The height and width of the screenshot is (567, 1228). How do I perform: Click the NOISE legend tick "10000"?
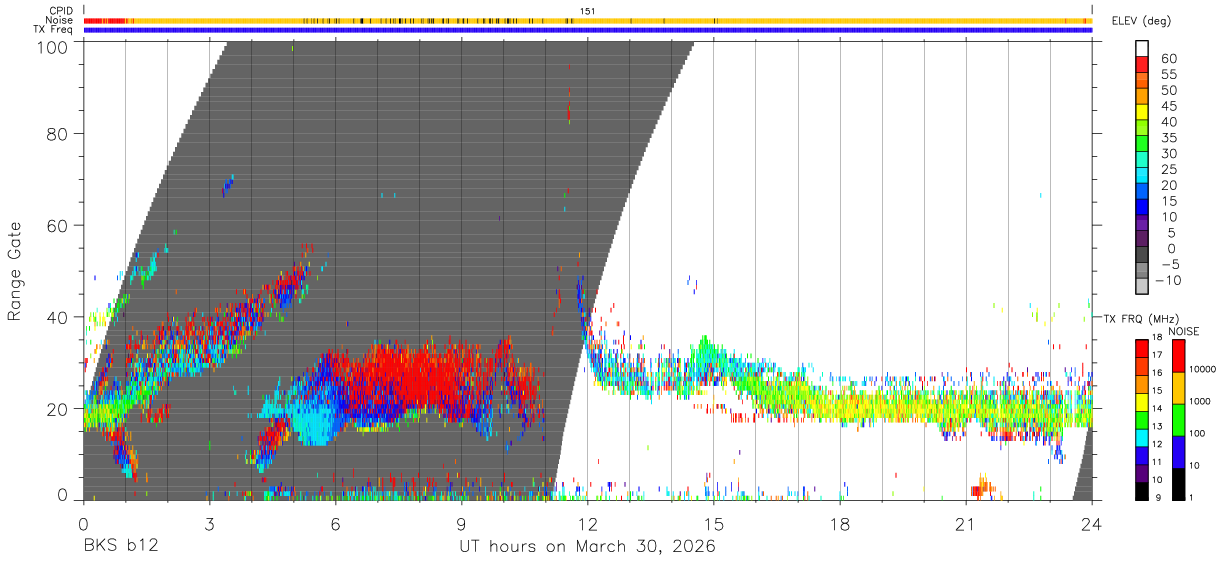pyautogui.click(x=1204, y=370)
